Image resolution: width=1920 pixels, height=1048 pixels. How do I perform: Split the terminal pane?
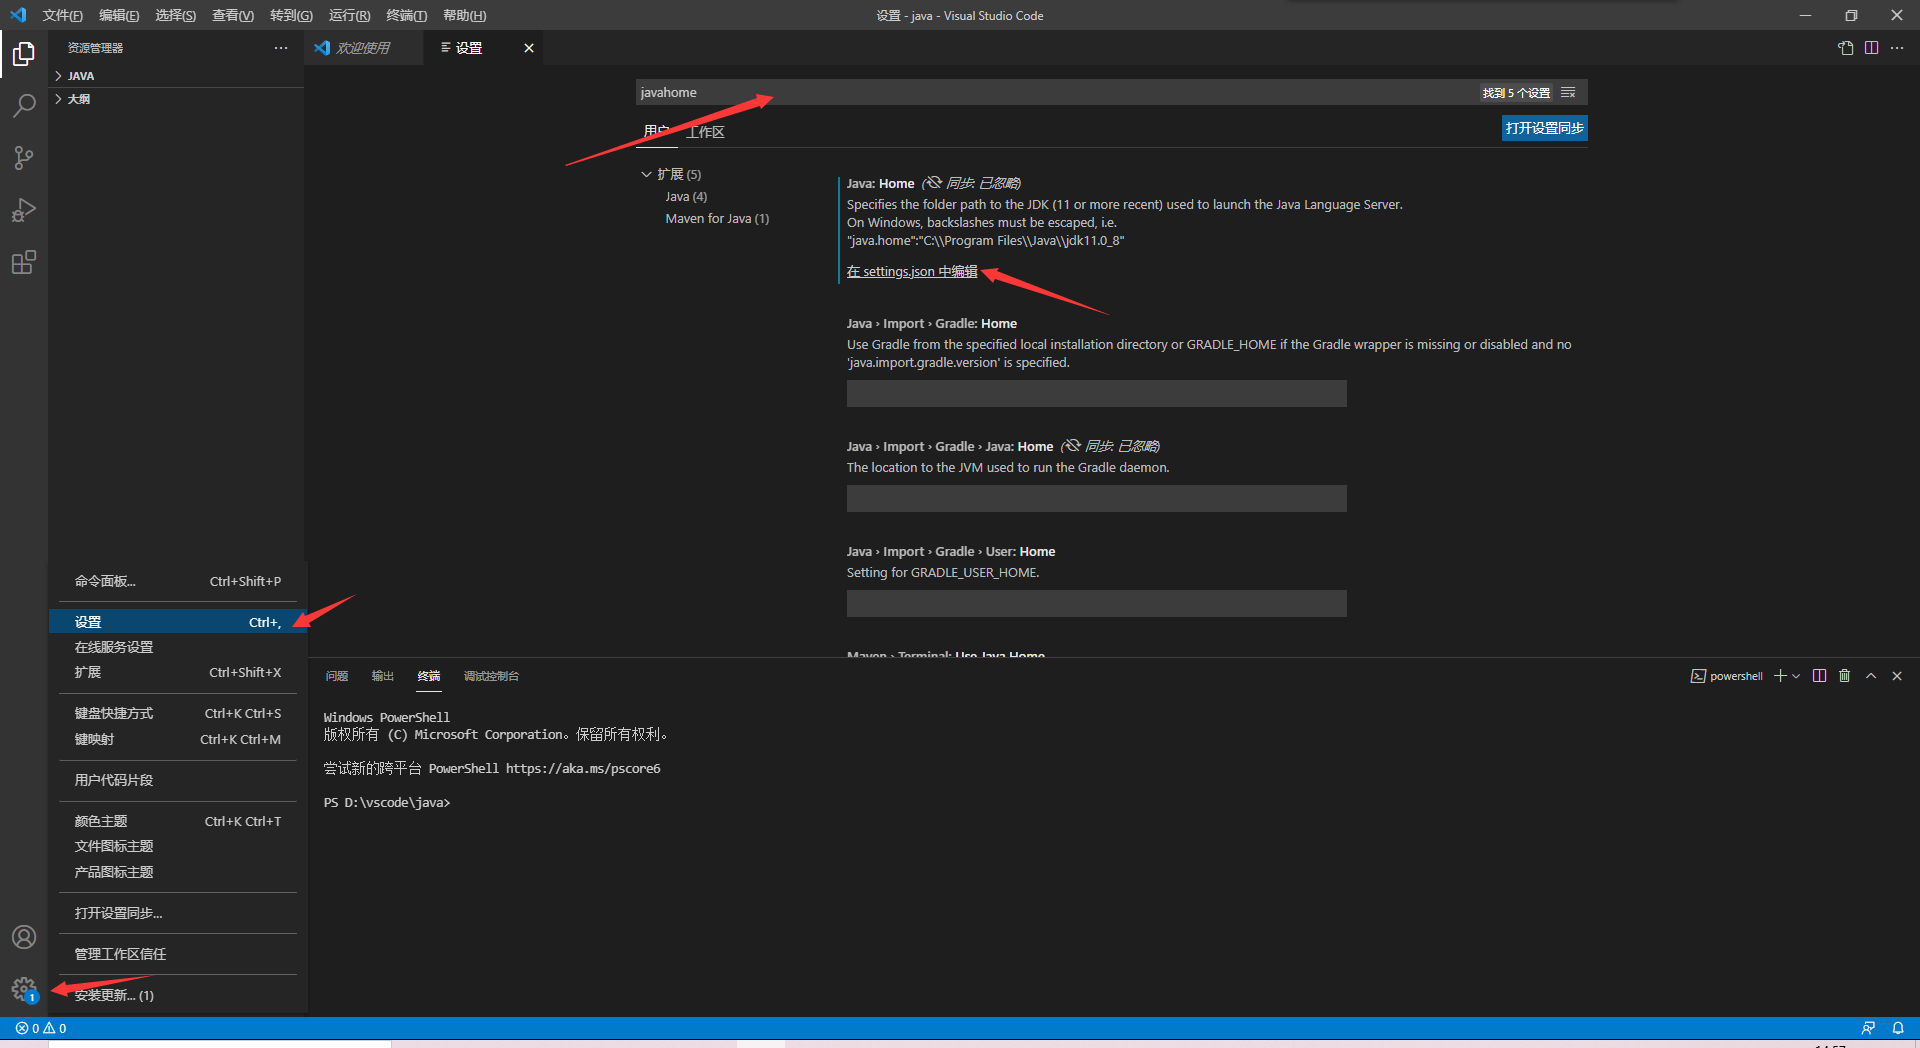pyautogui.click(x=1819, y=676)
